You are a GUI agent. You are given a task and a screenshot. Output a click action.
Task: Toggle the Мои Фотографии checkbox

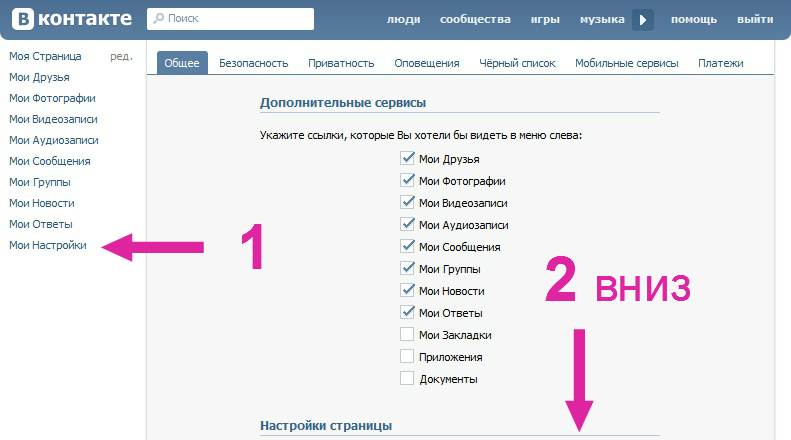pyautogui.click(x=407, y=180)
